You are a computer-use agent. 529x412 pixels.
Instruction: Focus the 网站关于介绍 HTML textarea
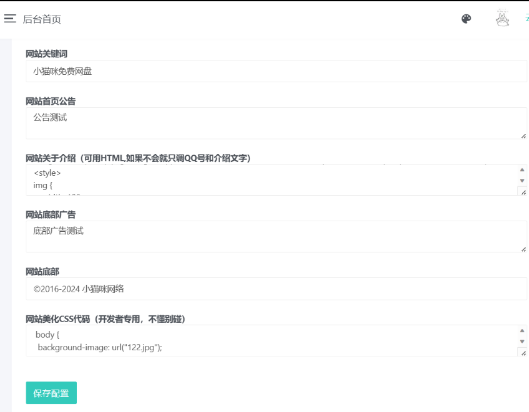(276, 180)
